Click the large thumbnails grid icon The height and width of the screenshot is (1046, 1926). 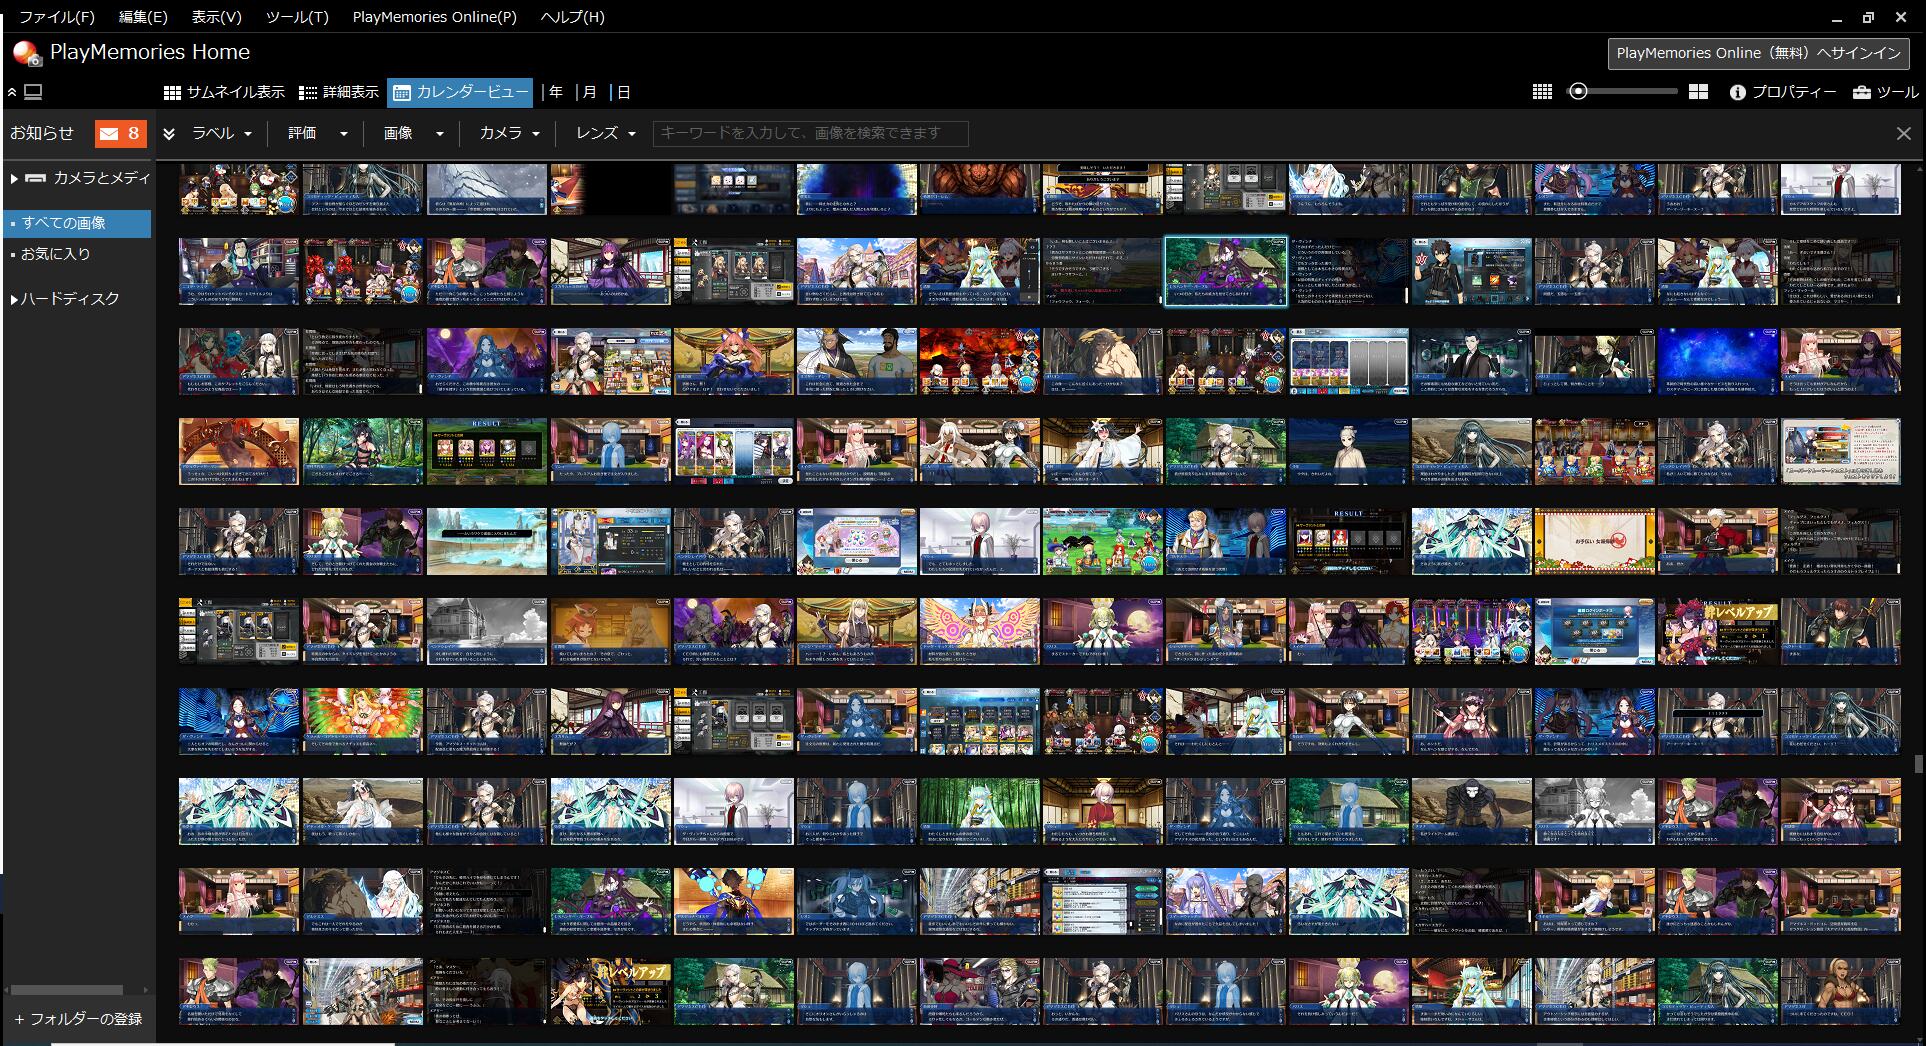(x=1698, y=92)
